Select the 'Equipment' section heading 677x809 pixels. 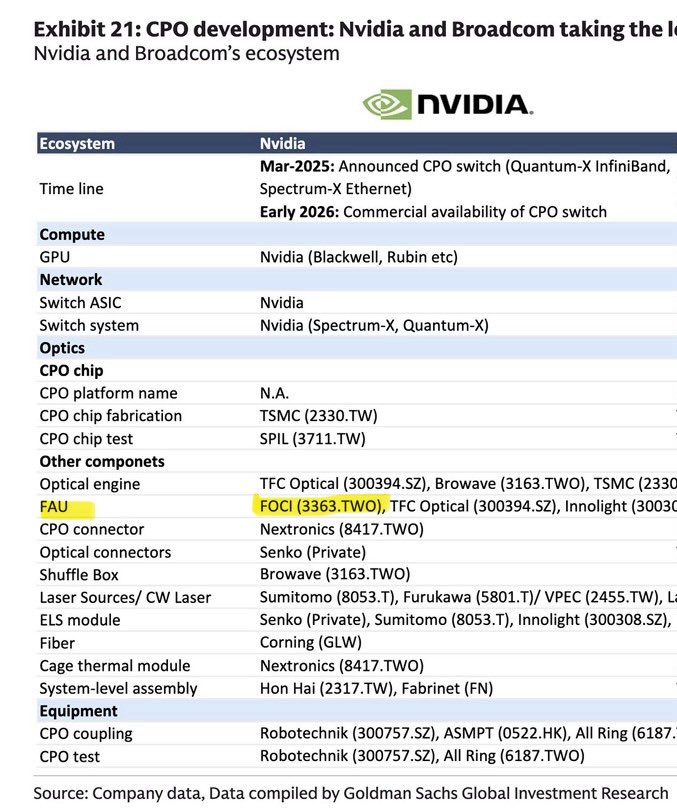pos(78,711)
